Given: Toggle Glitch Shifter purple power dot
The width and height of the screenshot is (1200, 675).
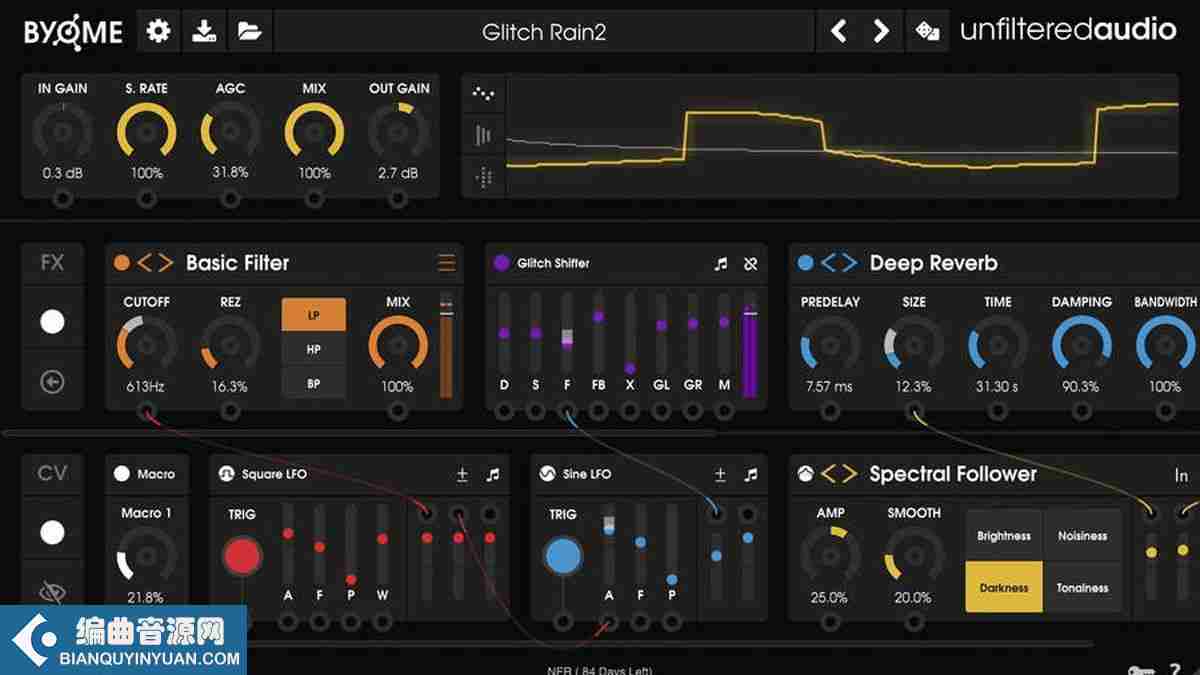Looking at the screenshot, I should [502, 263].
